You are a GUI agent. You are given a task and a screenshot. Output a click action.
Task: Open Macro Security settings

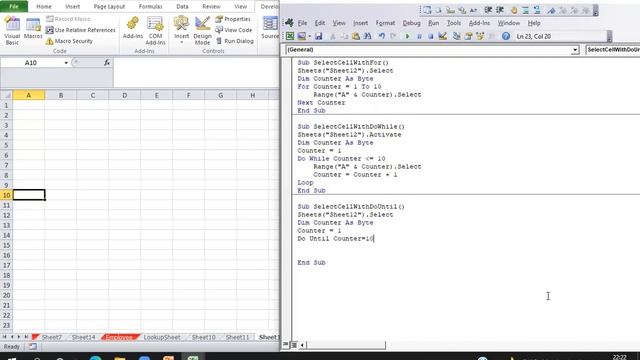point(69,41)
